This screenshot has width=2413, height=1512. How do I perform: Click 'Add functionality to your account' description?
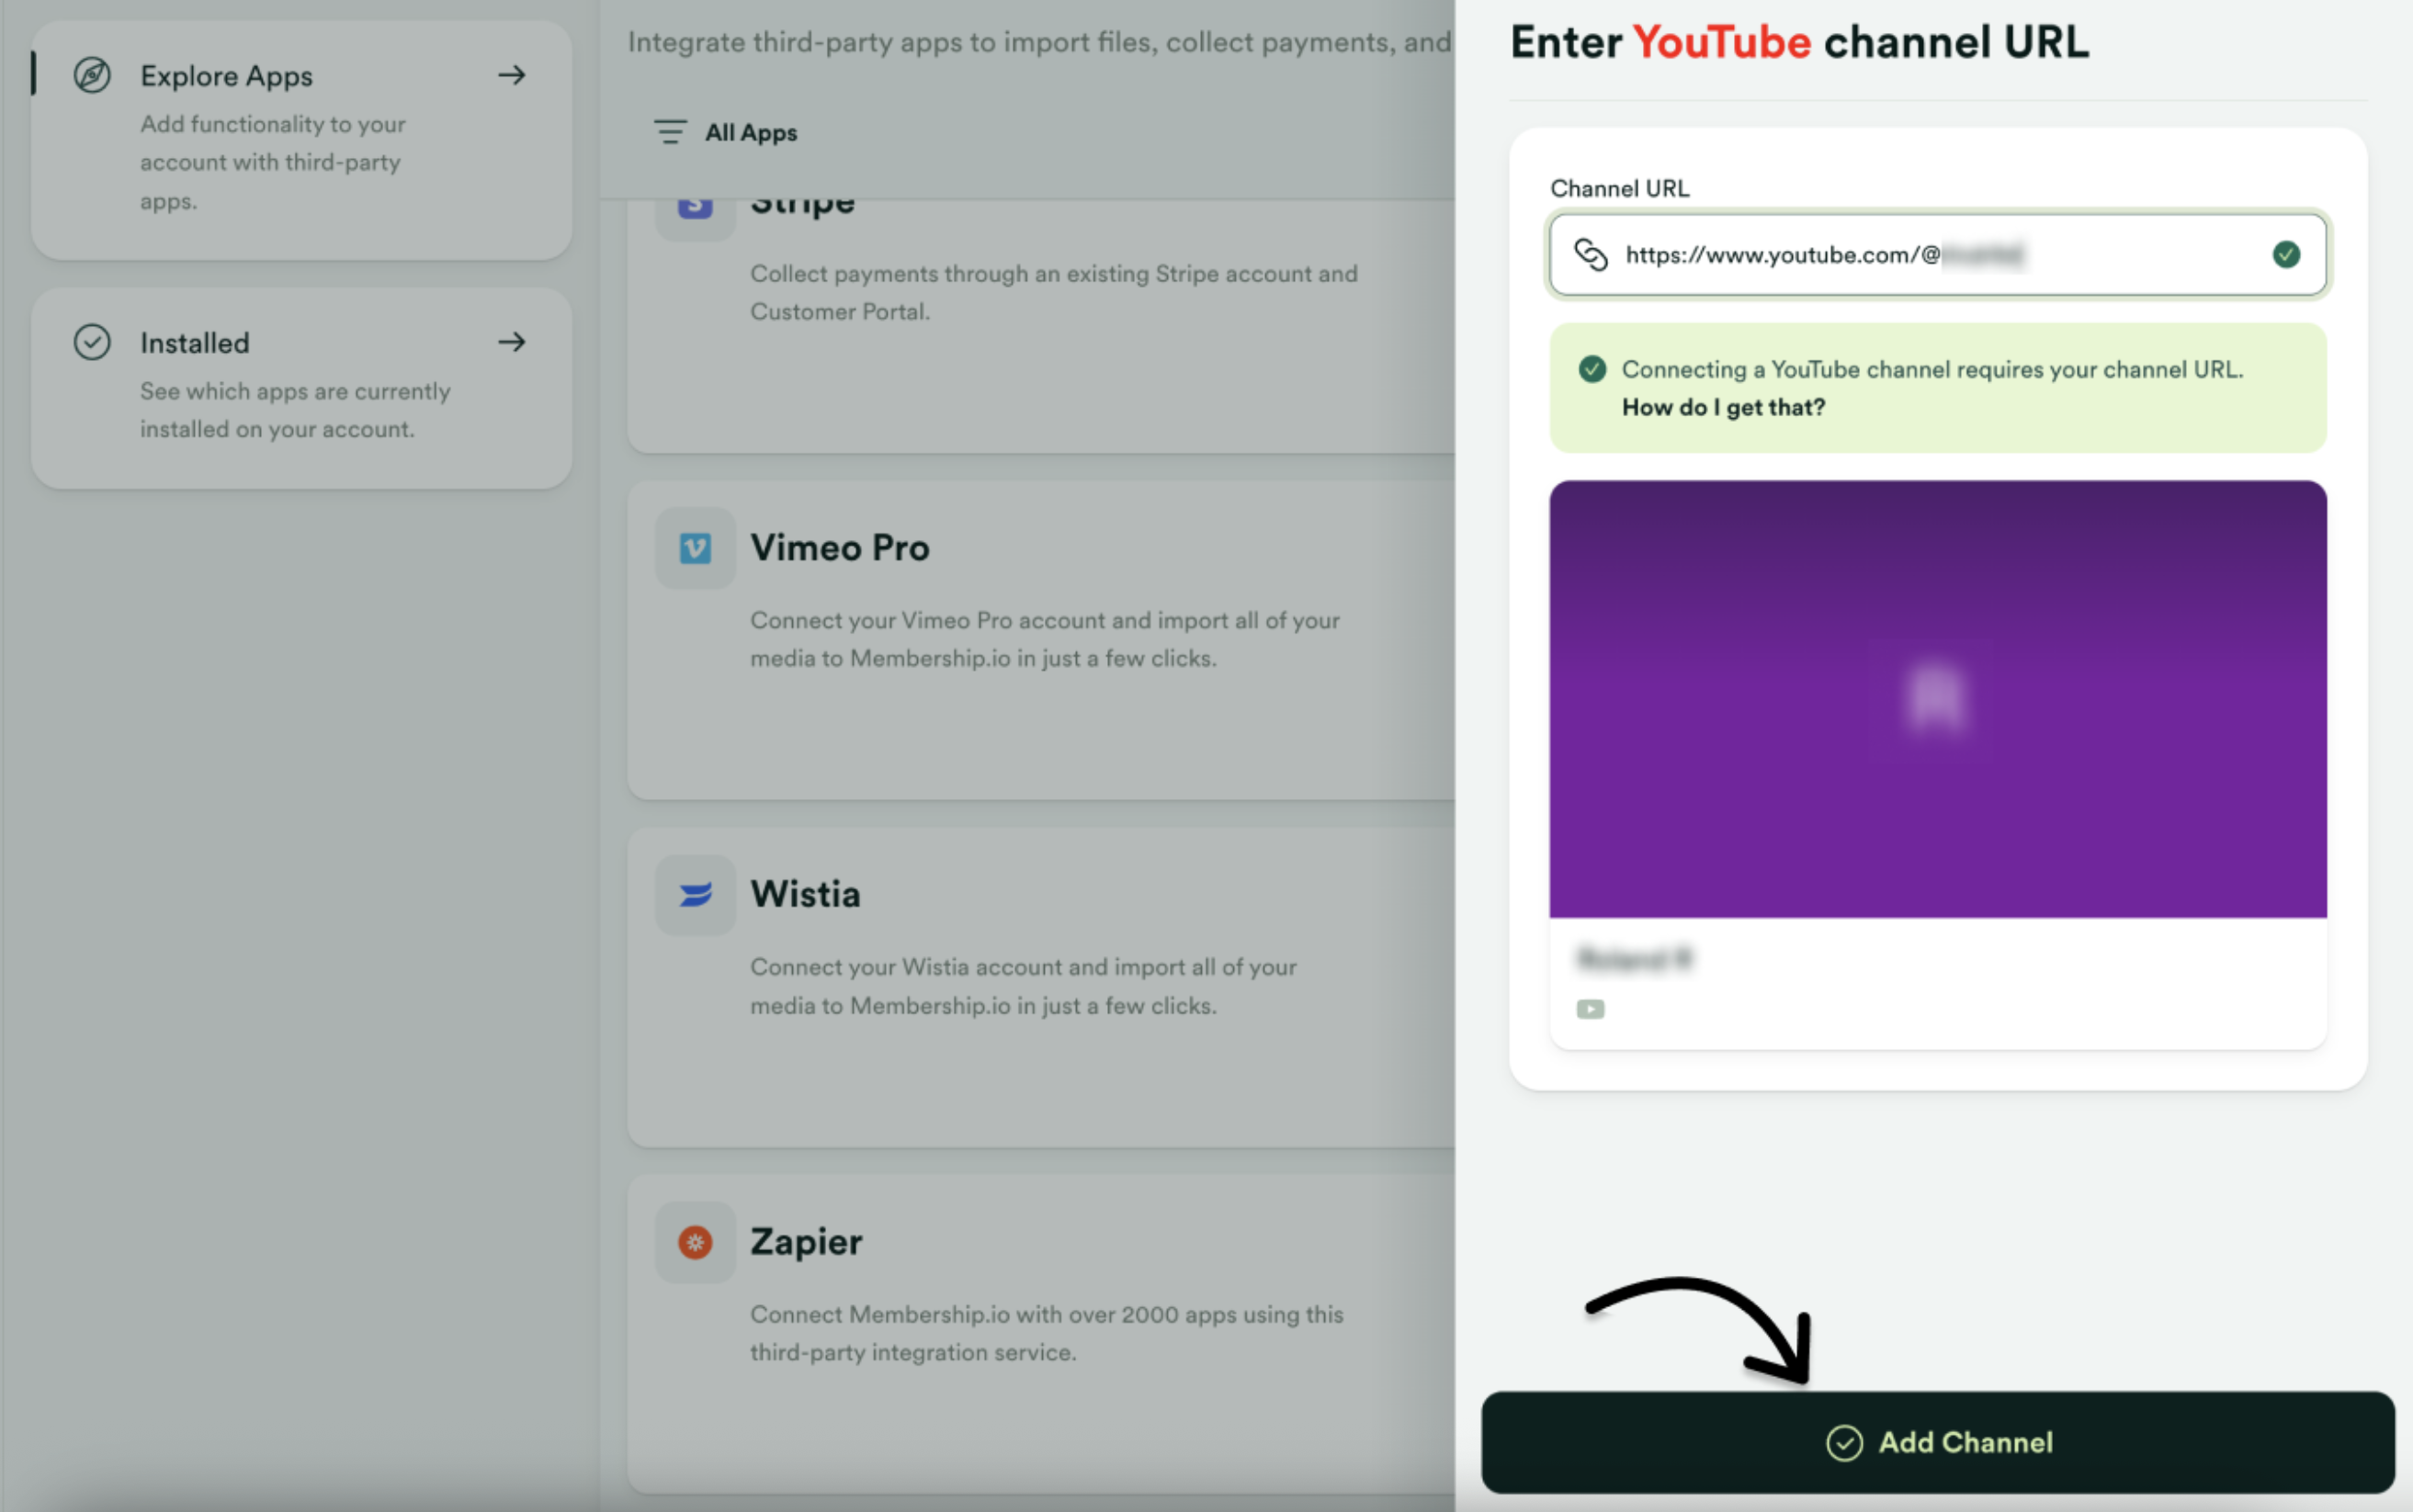pos(272,162)
